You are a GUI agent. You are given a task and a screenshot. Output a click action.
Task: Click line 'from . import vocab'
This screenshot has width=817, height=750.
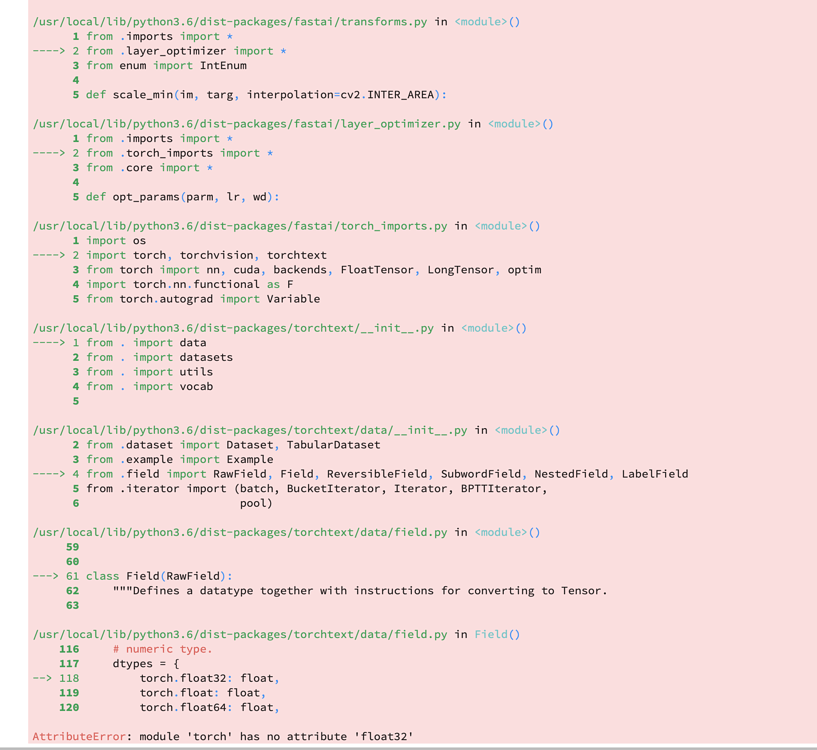coord(150,387)
